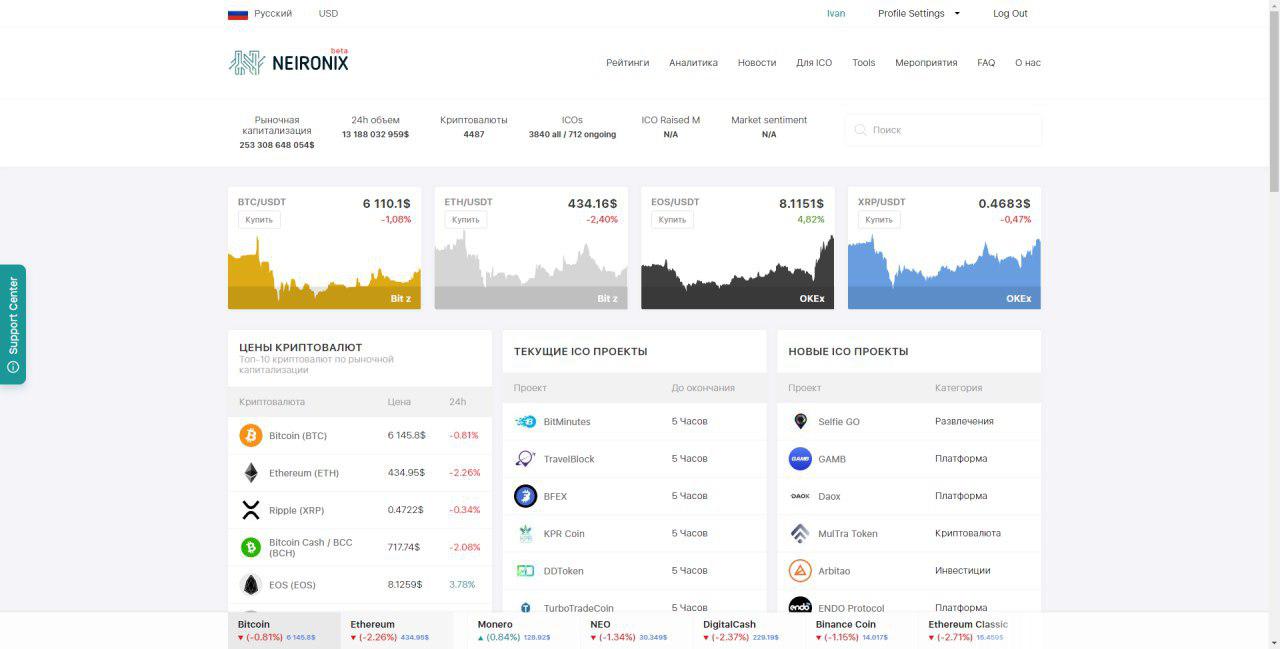
Task: Select Ethereum in the bottom ticker
Action: 397,630
